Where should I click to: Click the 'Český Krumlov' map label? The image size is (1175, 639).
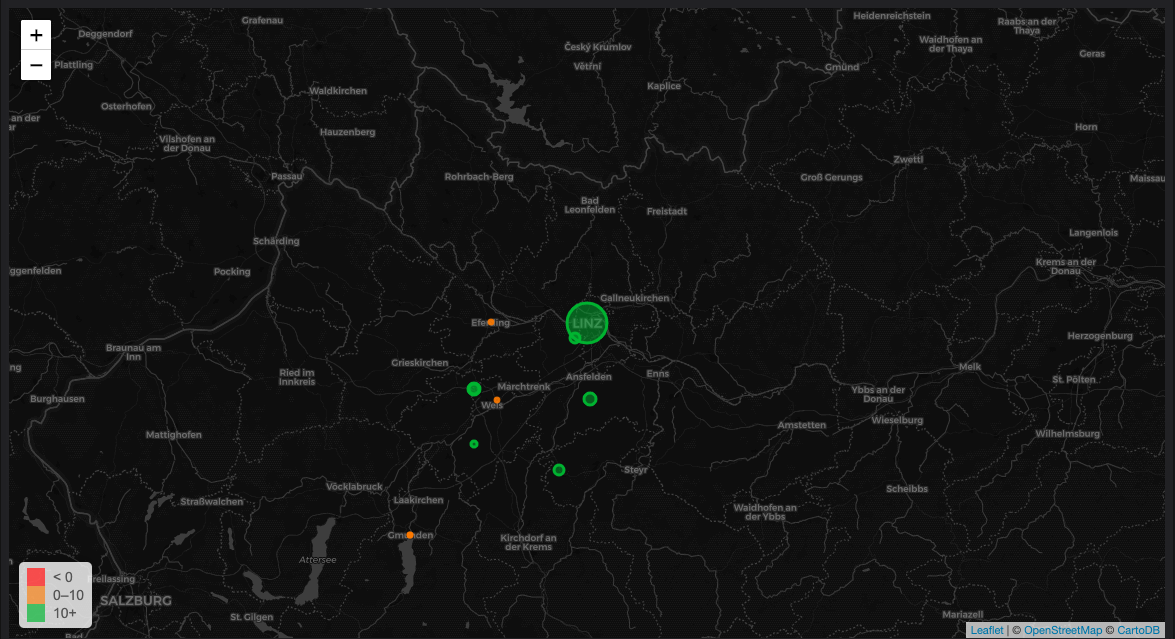pos(598,46)
